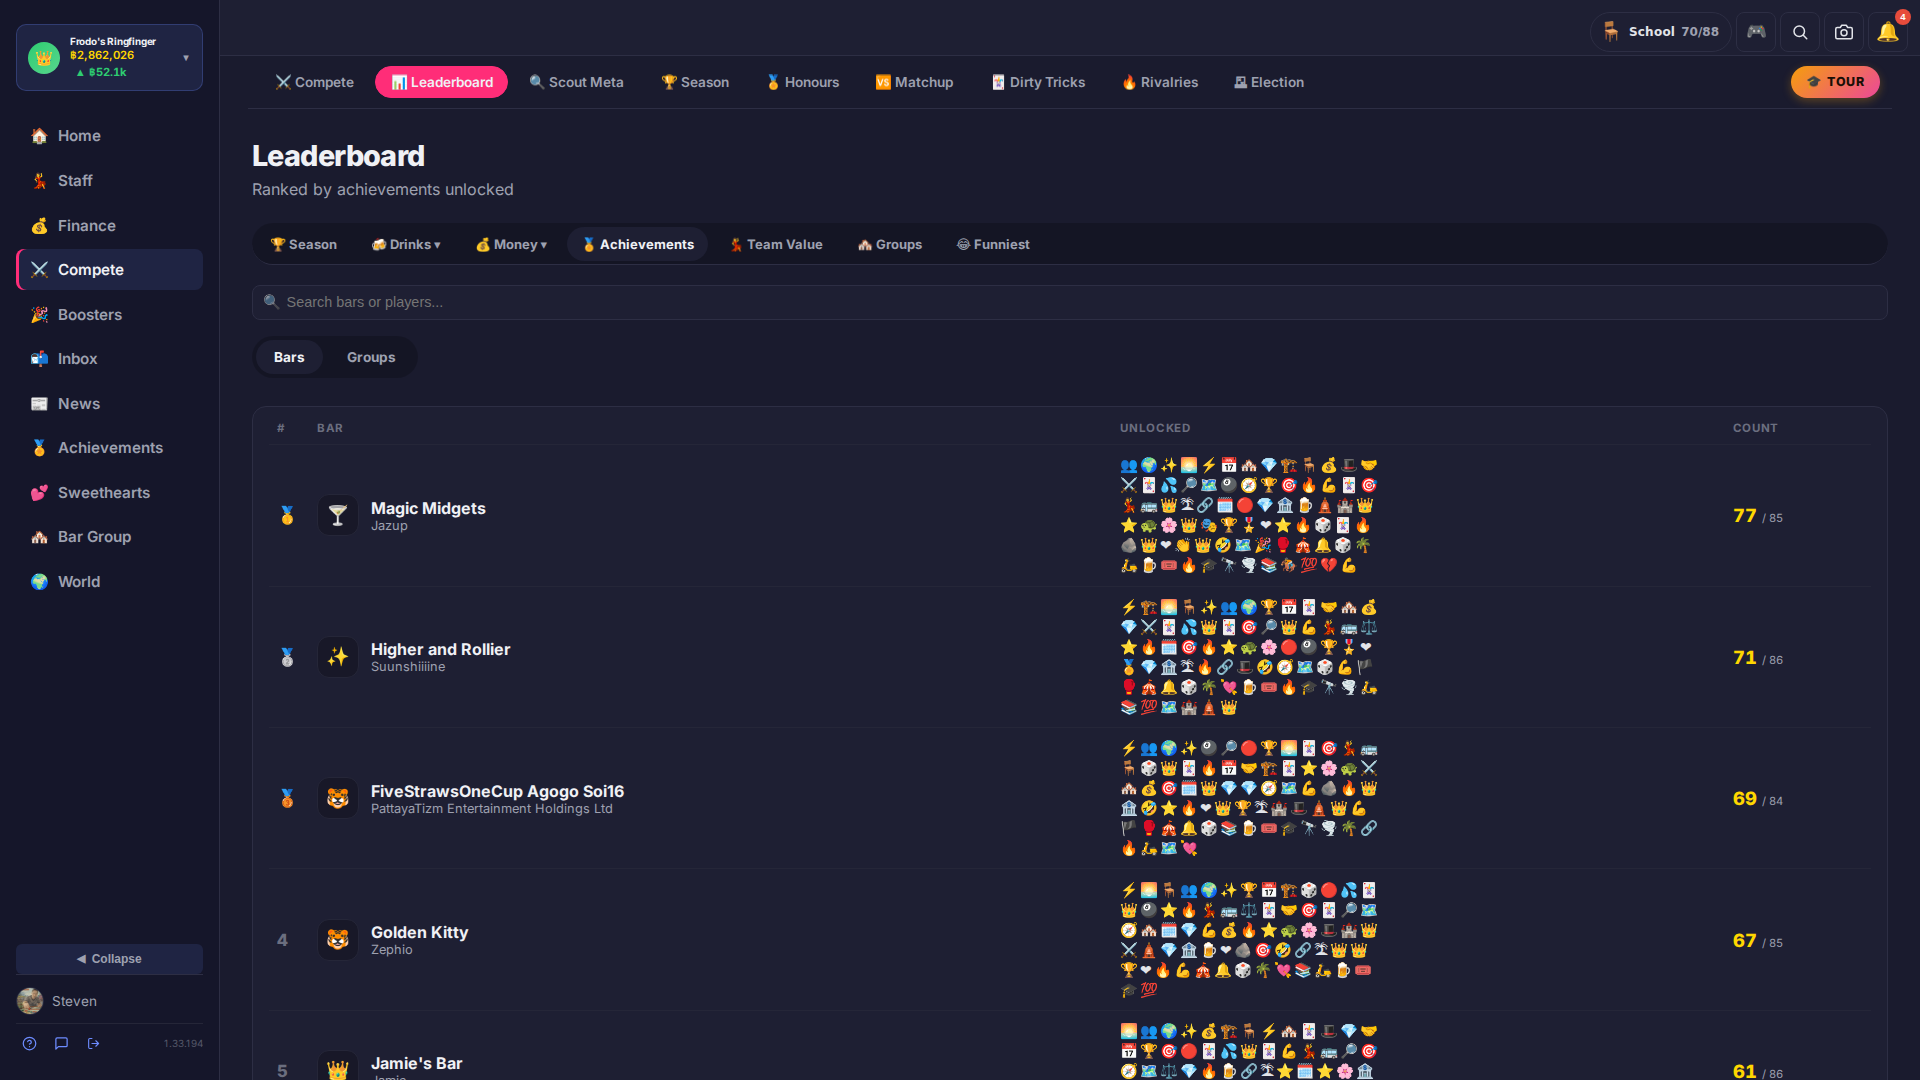
Task: Click the crown avatar of Frodo's Ringfinger
Action: pyautogui.click(x=44, y=57)
